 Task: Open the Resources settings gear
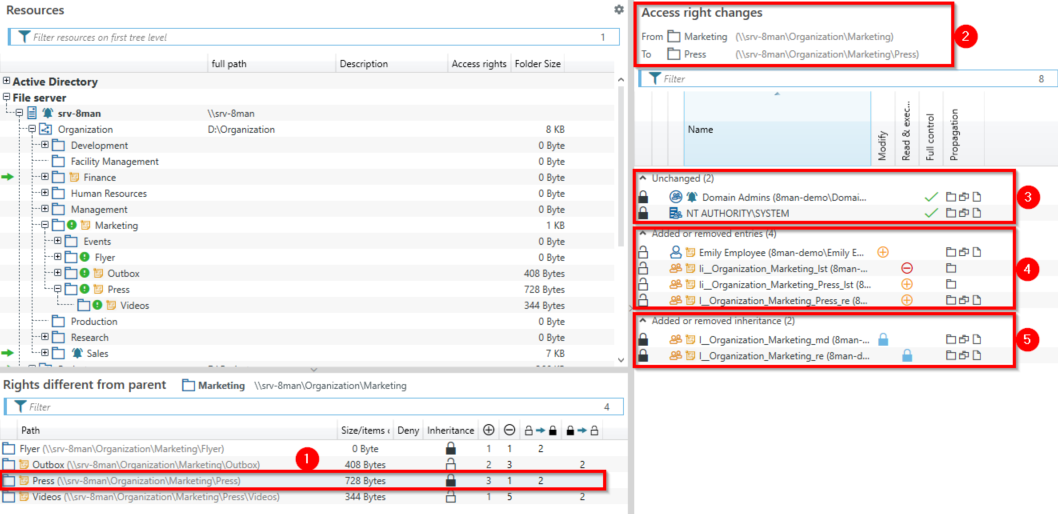(x=619, y=10)
